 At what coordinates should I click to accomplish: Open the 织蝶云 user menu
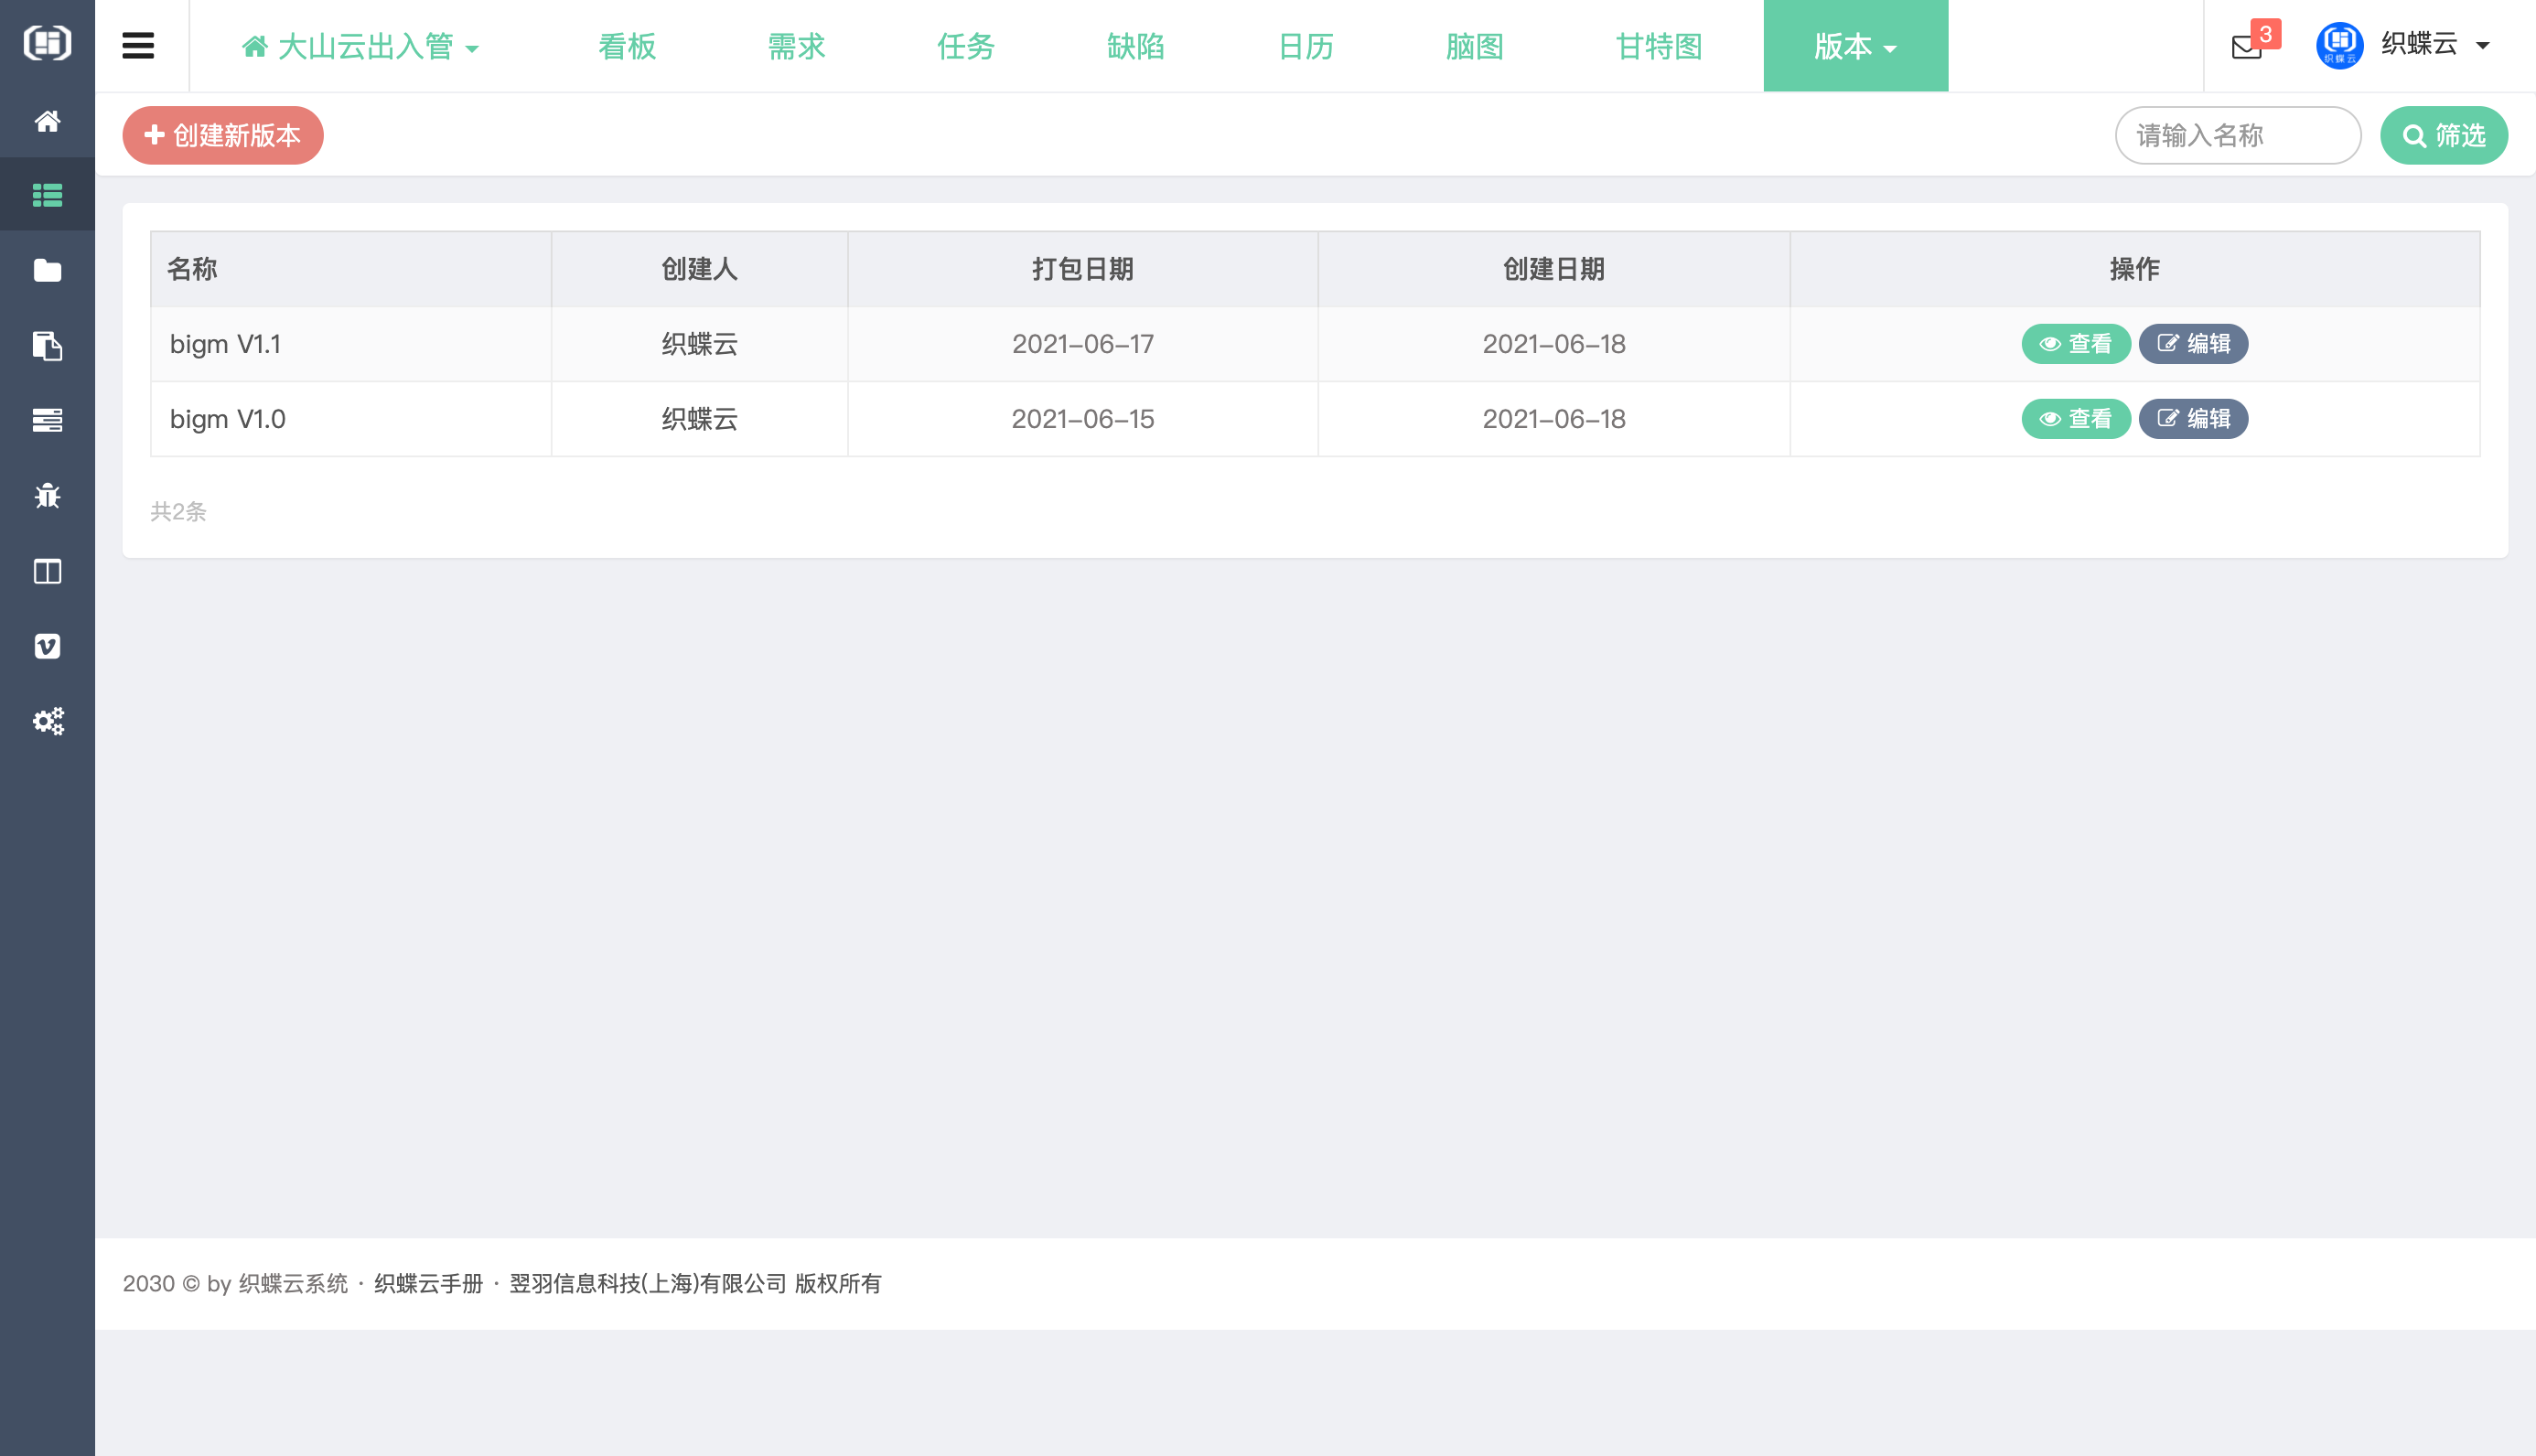2420,44
